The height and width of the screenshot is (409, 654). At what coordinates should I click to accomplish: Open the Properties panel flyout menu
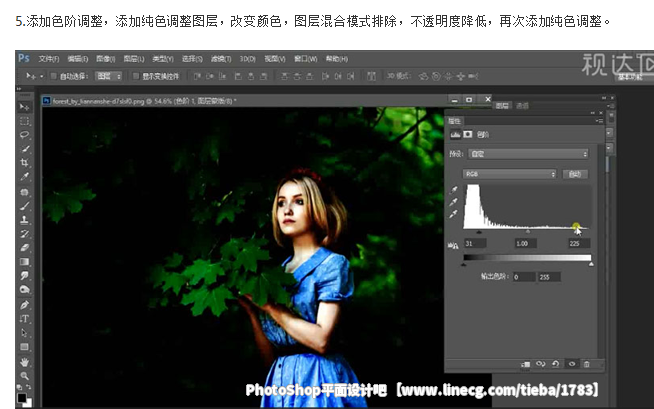(599, 121)
